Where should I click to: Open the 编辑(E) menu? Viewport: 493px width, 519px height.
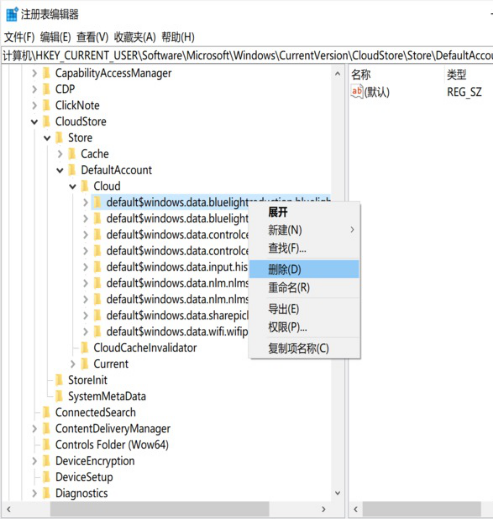pyautogui.click(x=55, y=37)
